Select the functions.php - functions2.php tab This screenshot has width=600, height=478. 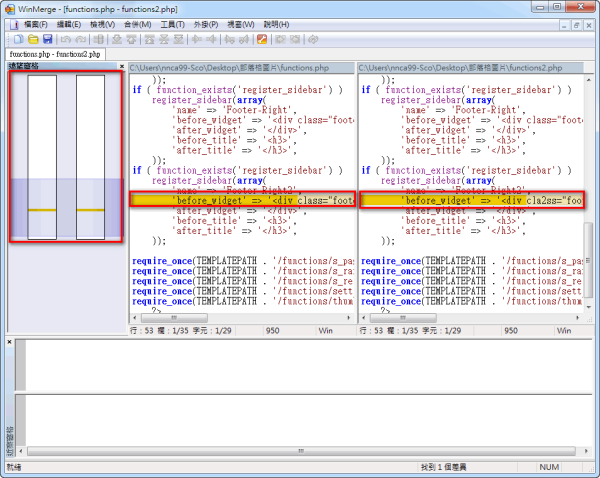click(x=52, y=53)
